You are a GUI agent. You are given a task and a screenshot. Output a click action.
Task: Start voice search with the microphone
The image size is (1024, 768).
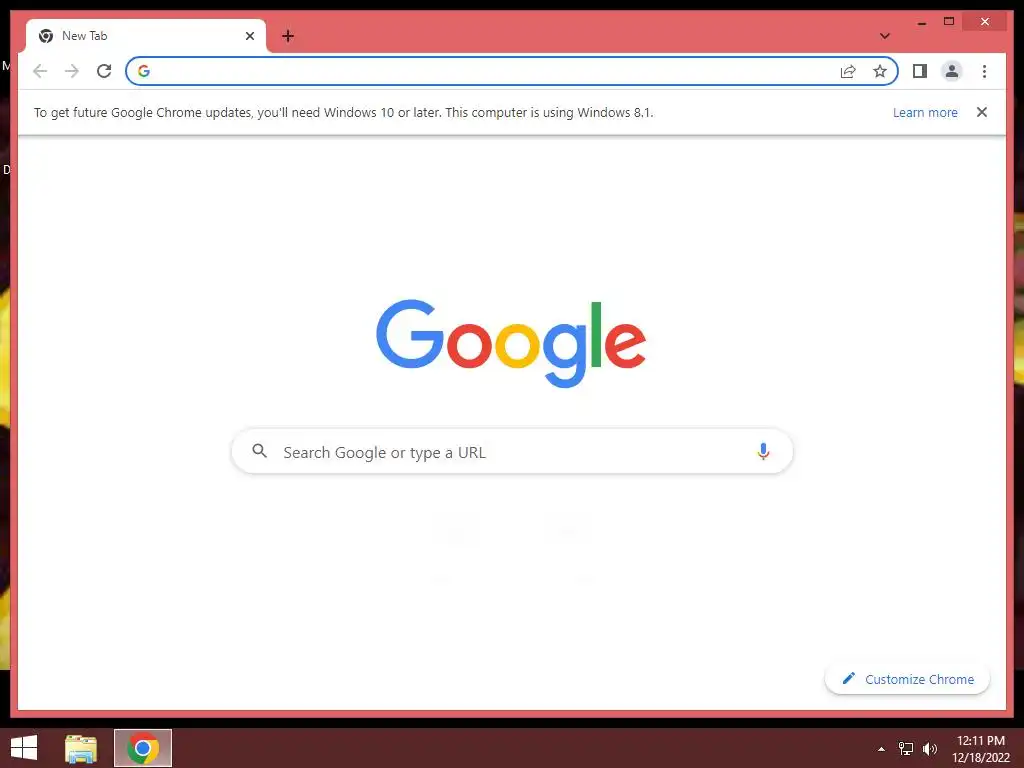coord(763,451)
